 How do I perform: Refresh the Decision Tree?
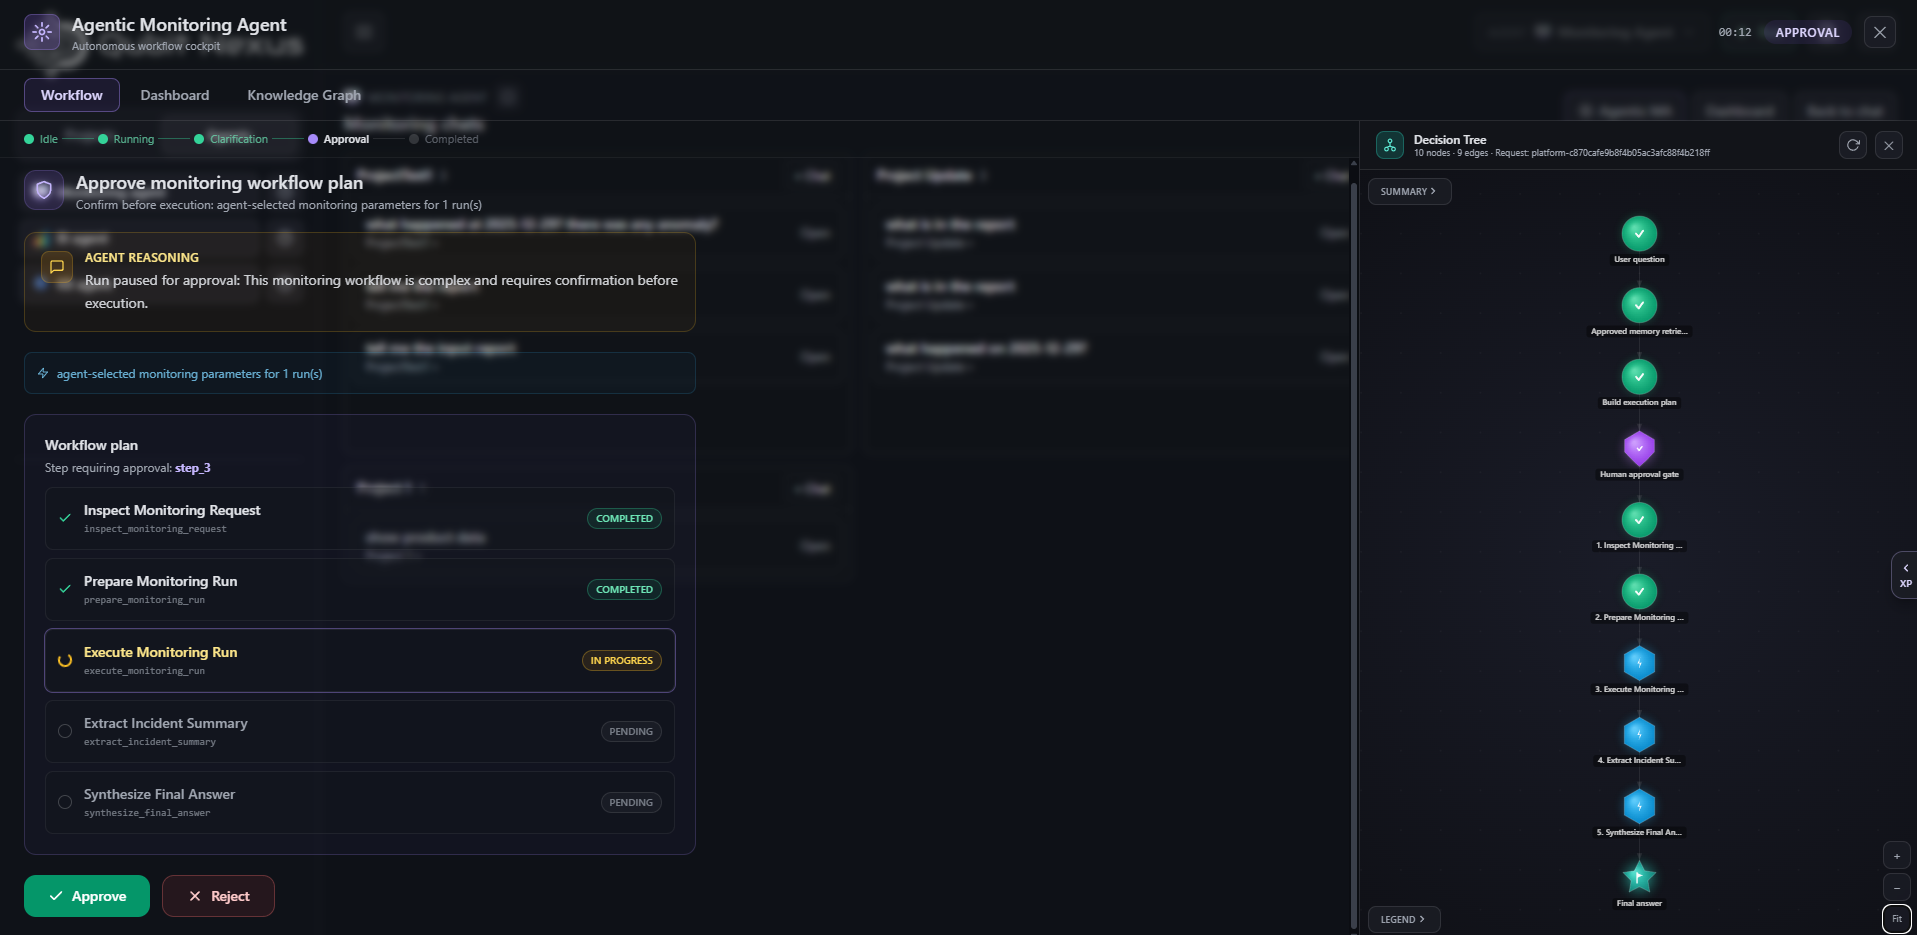[x=1853, y=145]
